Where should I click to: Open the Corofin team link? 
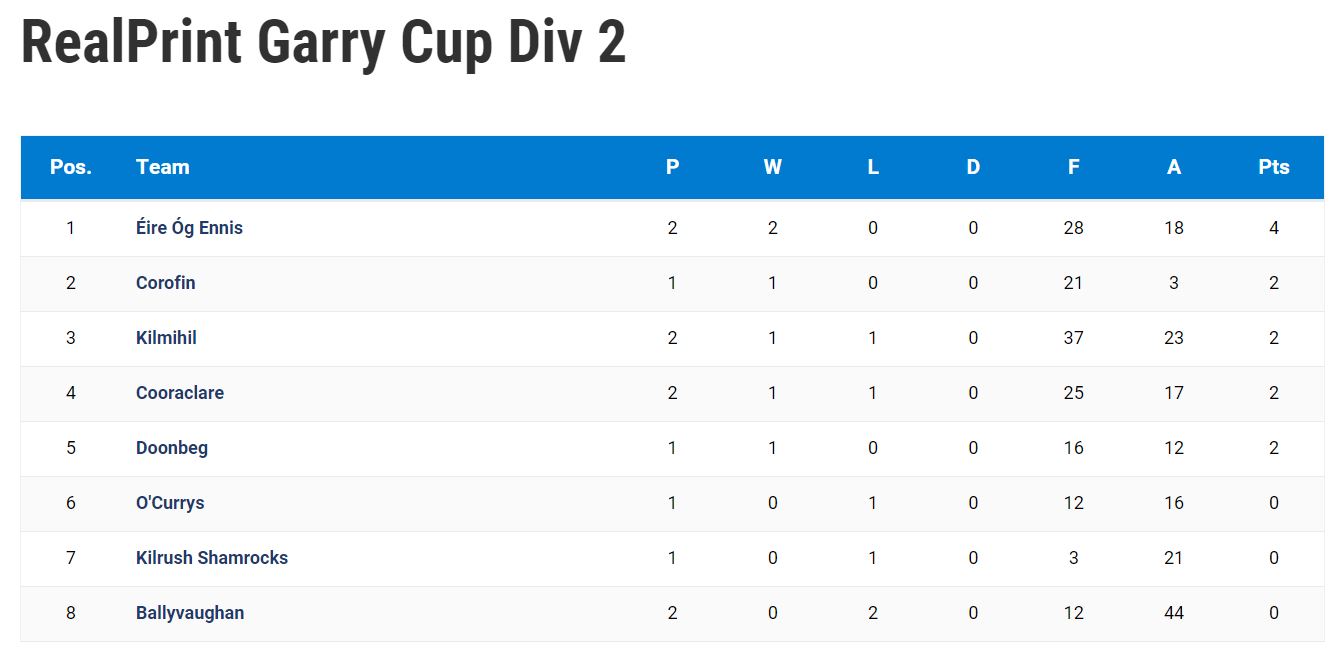165,283
